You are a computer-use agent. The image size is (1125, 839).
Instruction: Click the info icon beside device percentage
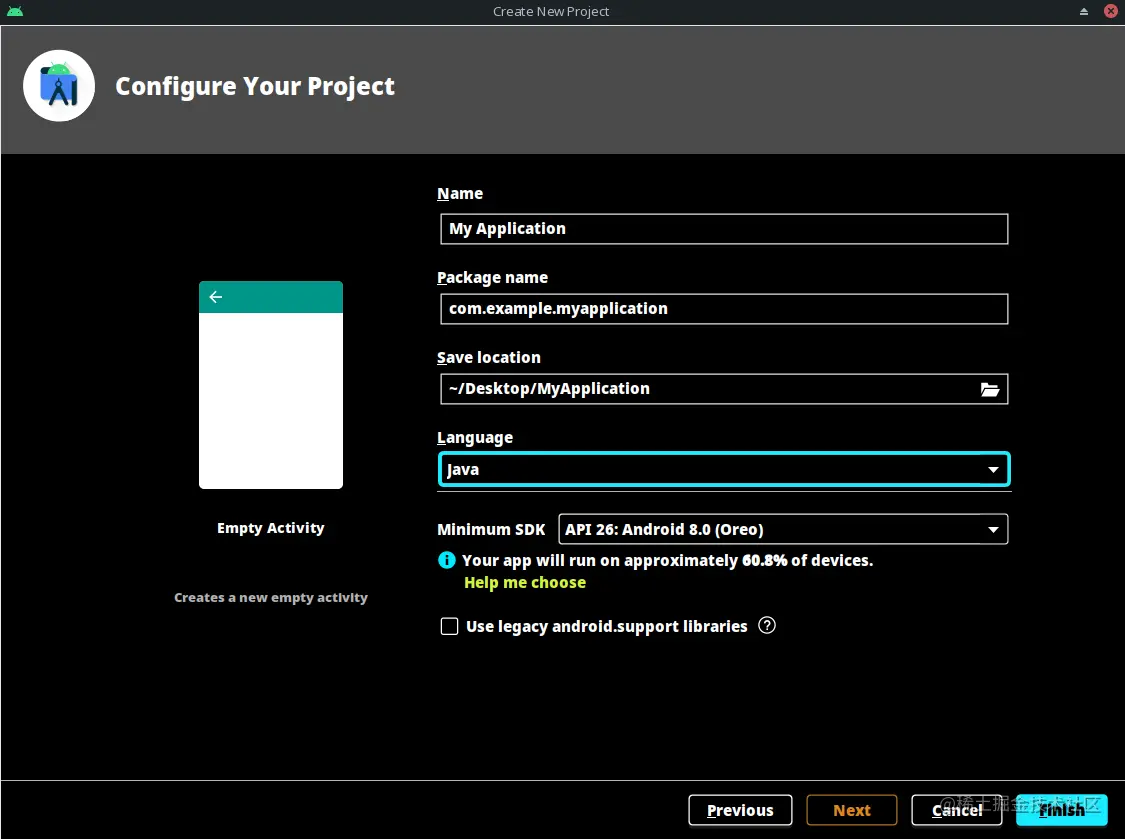click(x=446, y=560)
